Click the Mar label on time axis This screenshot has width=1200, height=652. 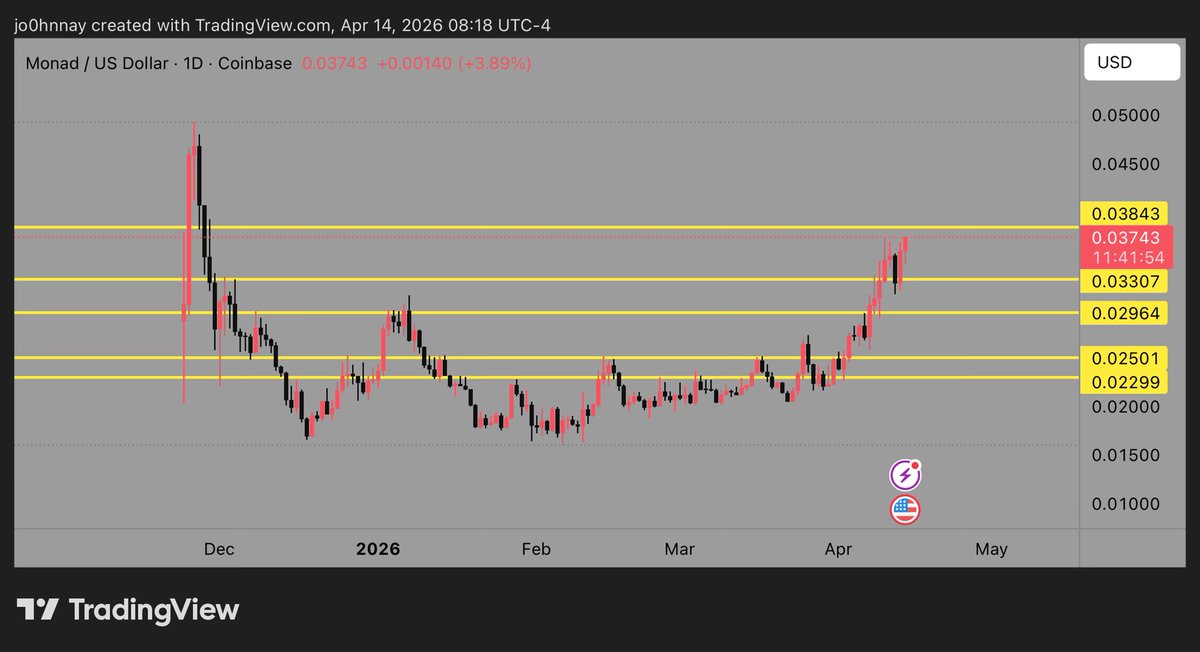tap(679, 549)
